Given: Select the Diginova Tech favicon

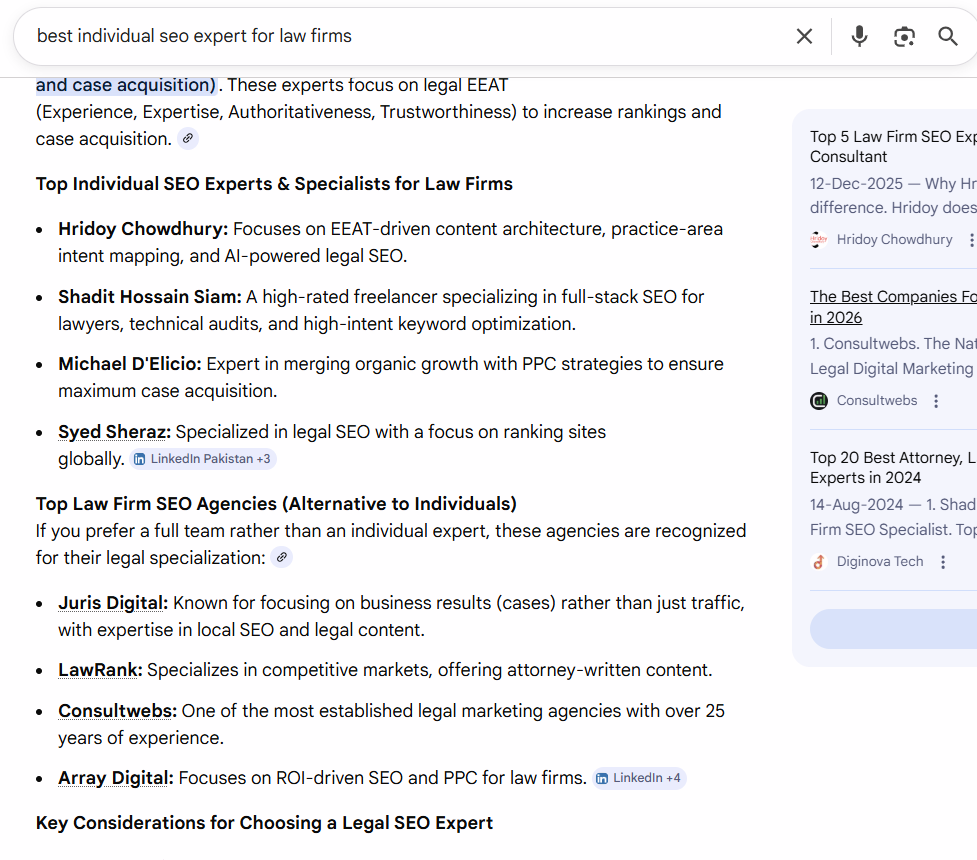Looking at the screenshot, I should [818, 561].
